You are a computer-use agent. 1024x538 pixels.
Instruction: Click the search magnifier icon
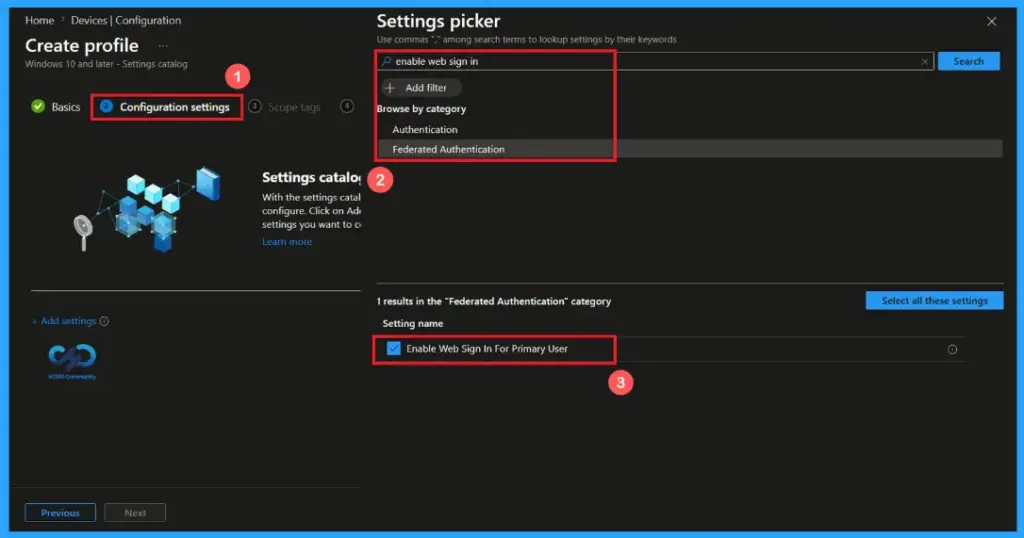(x=386, y=61)
